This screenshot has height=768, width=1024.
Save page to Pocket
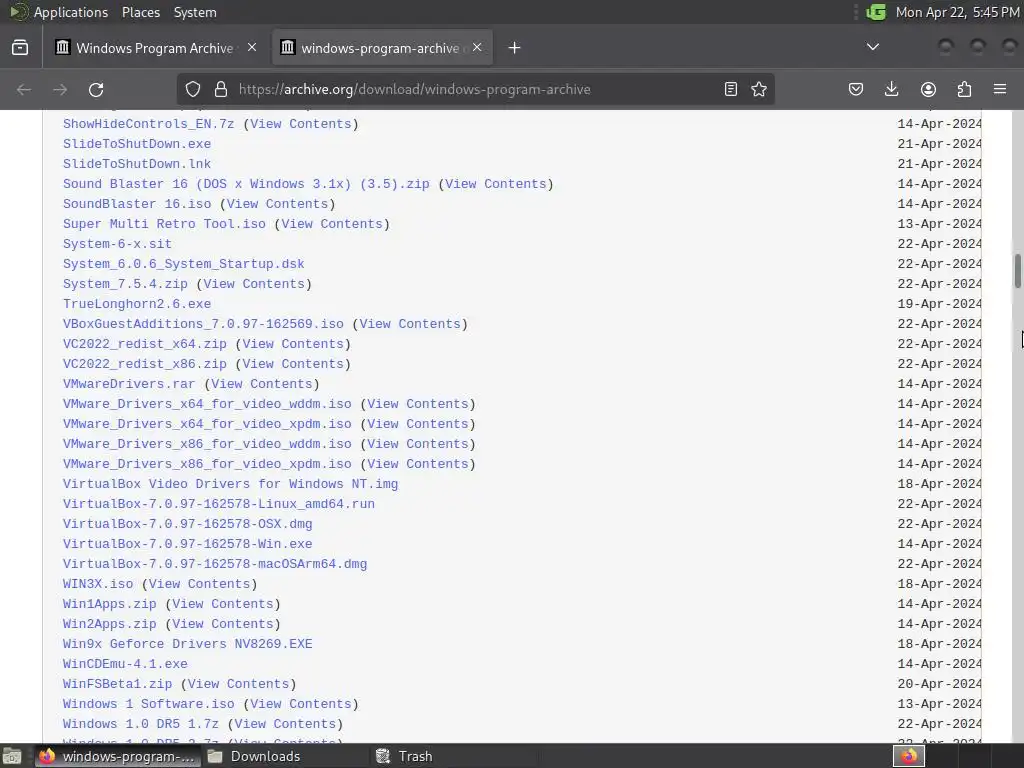pyautogui.click(x=856, y=89)
